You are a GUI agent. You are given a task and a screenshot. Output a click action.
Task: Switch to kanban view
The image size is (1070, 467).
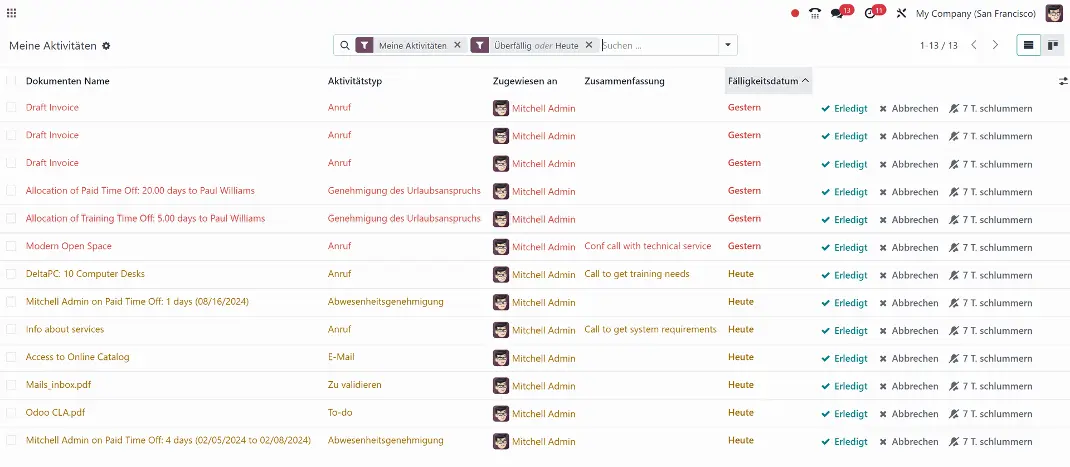point(1053,45)
